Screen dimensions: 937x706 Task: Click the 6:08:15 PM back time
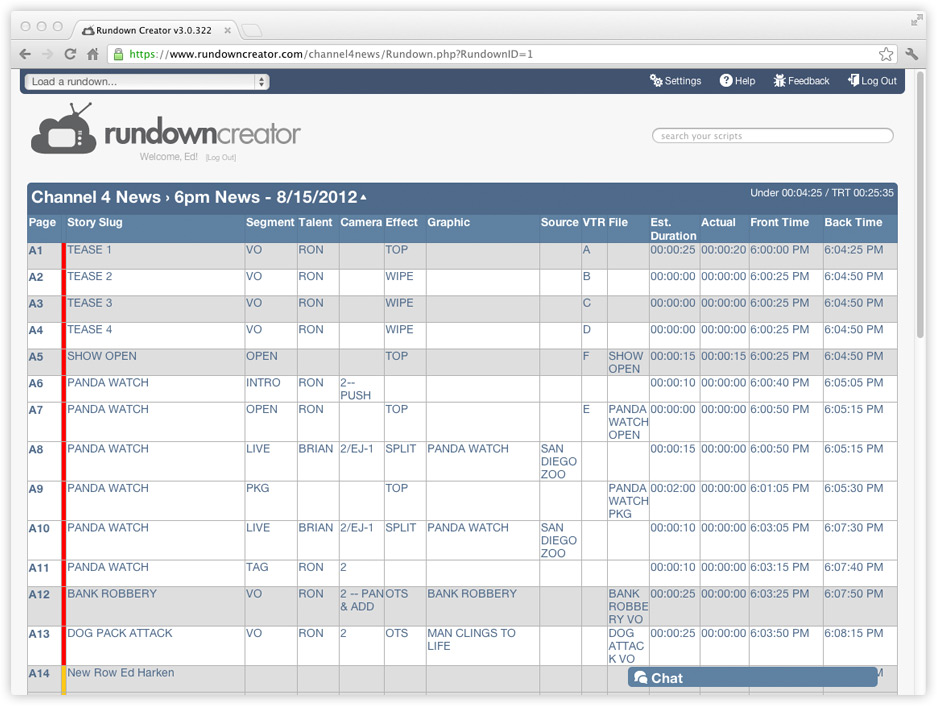click(x=853, y=633)
